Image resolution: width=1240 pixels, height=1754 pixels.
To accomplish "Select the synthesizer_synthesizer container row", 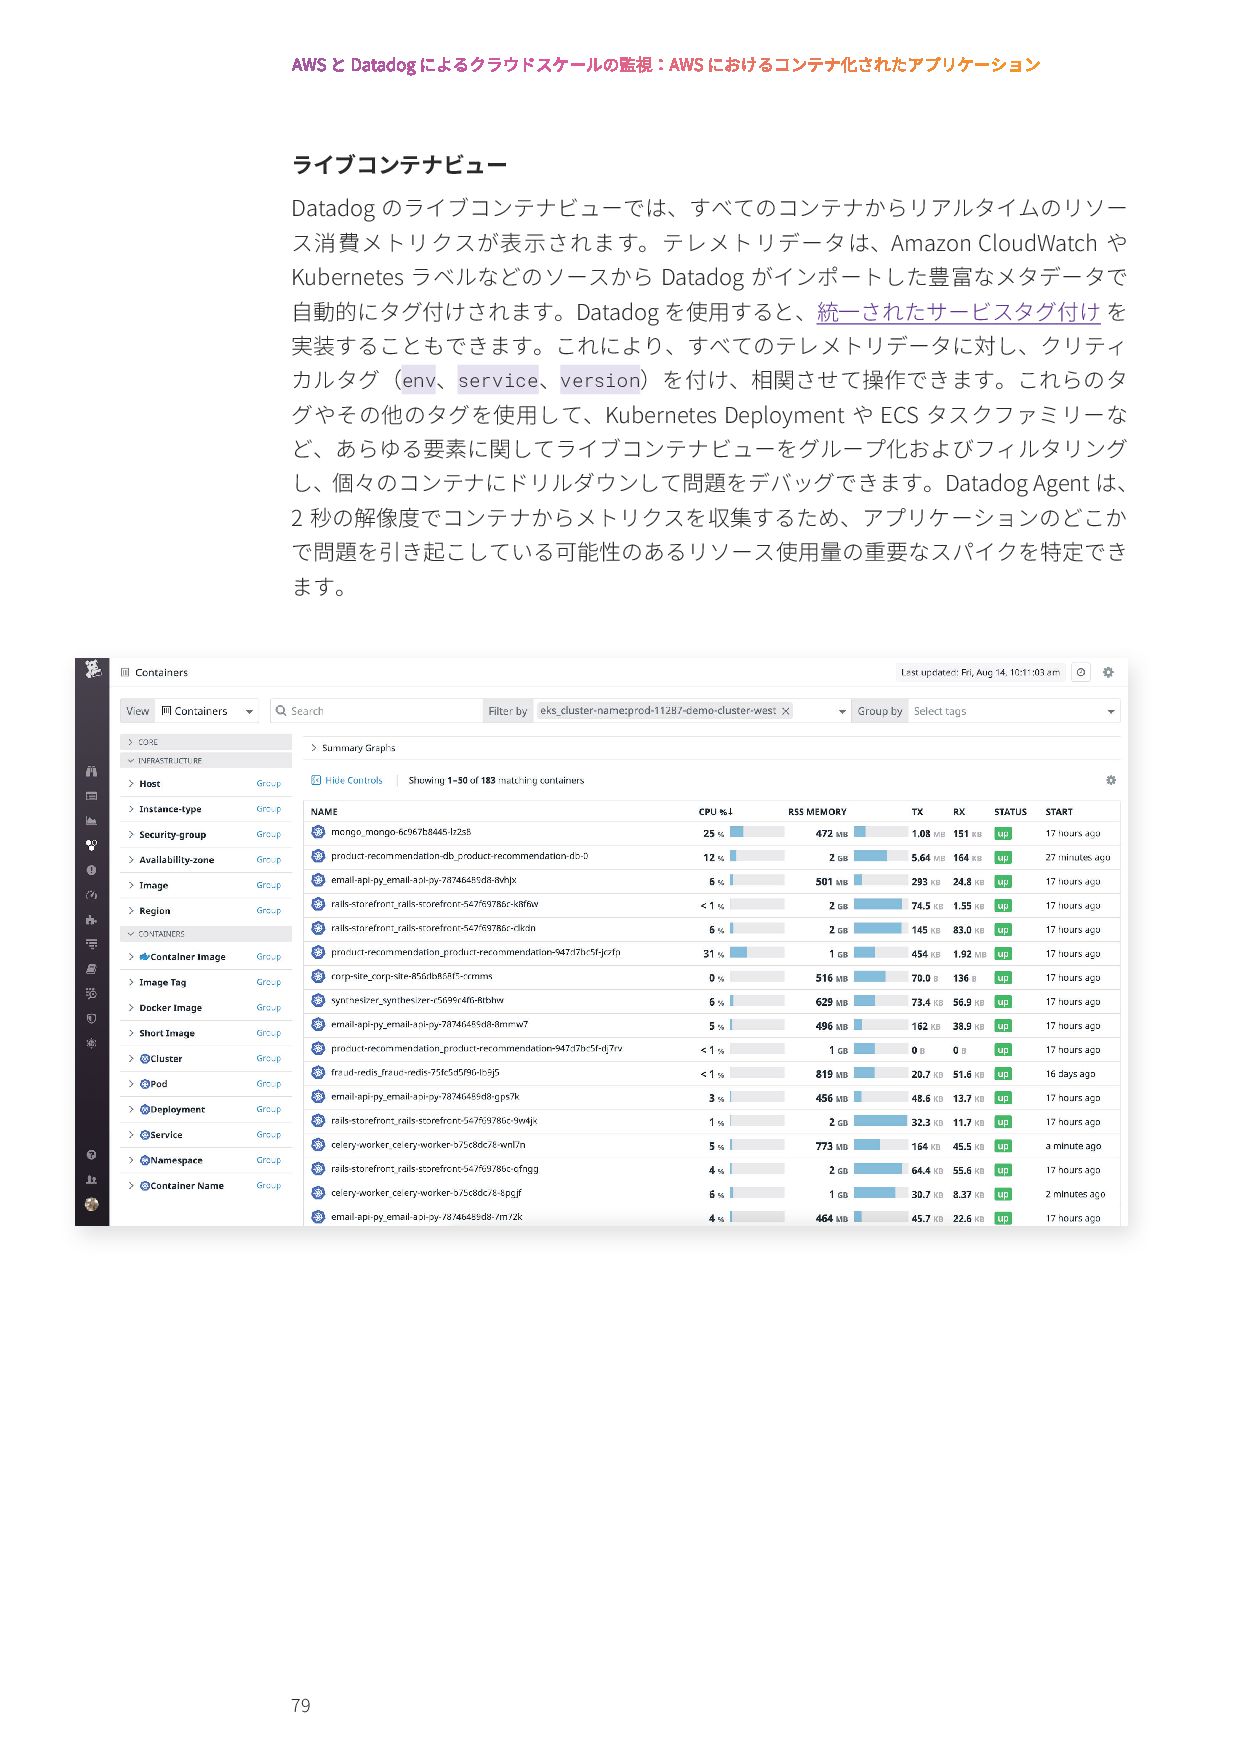I will click(x=711, y=1001).
